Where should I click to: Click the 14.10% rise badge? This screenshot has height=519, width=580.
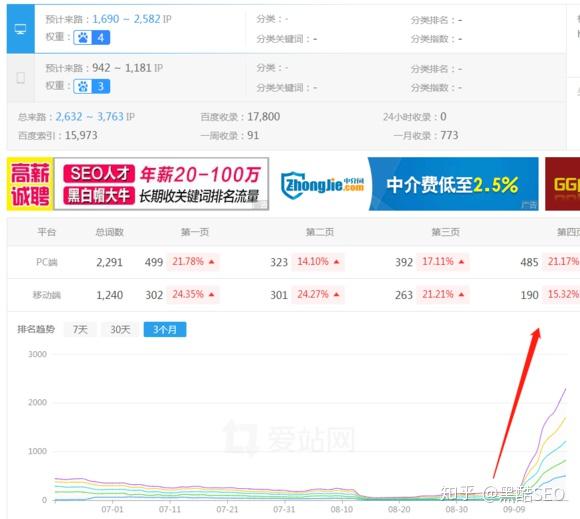[x=318, y=262]
